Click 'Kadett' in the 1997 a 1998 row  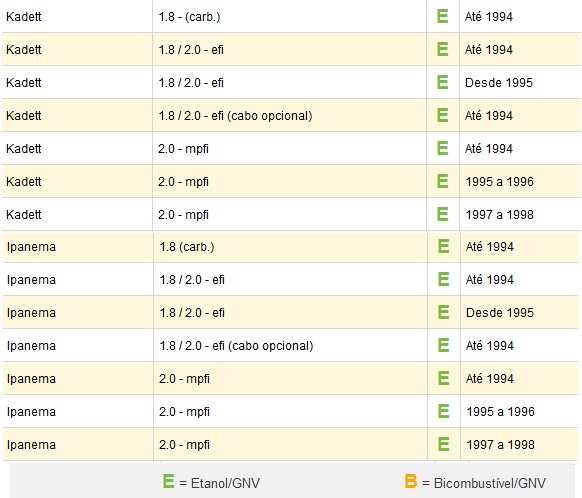point(24,215)
